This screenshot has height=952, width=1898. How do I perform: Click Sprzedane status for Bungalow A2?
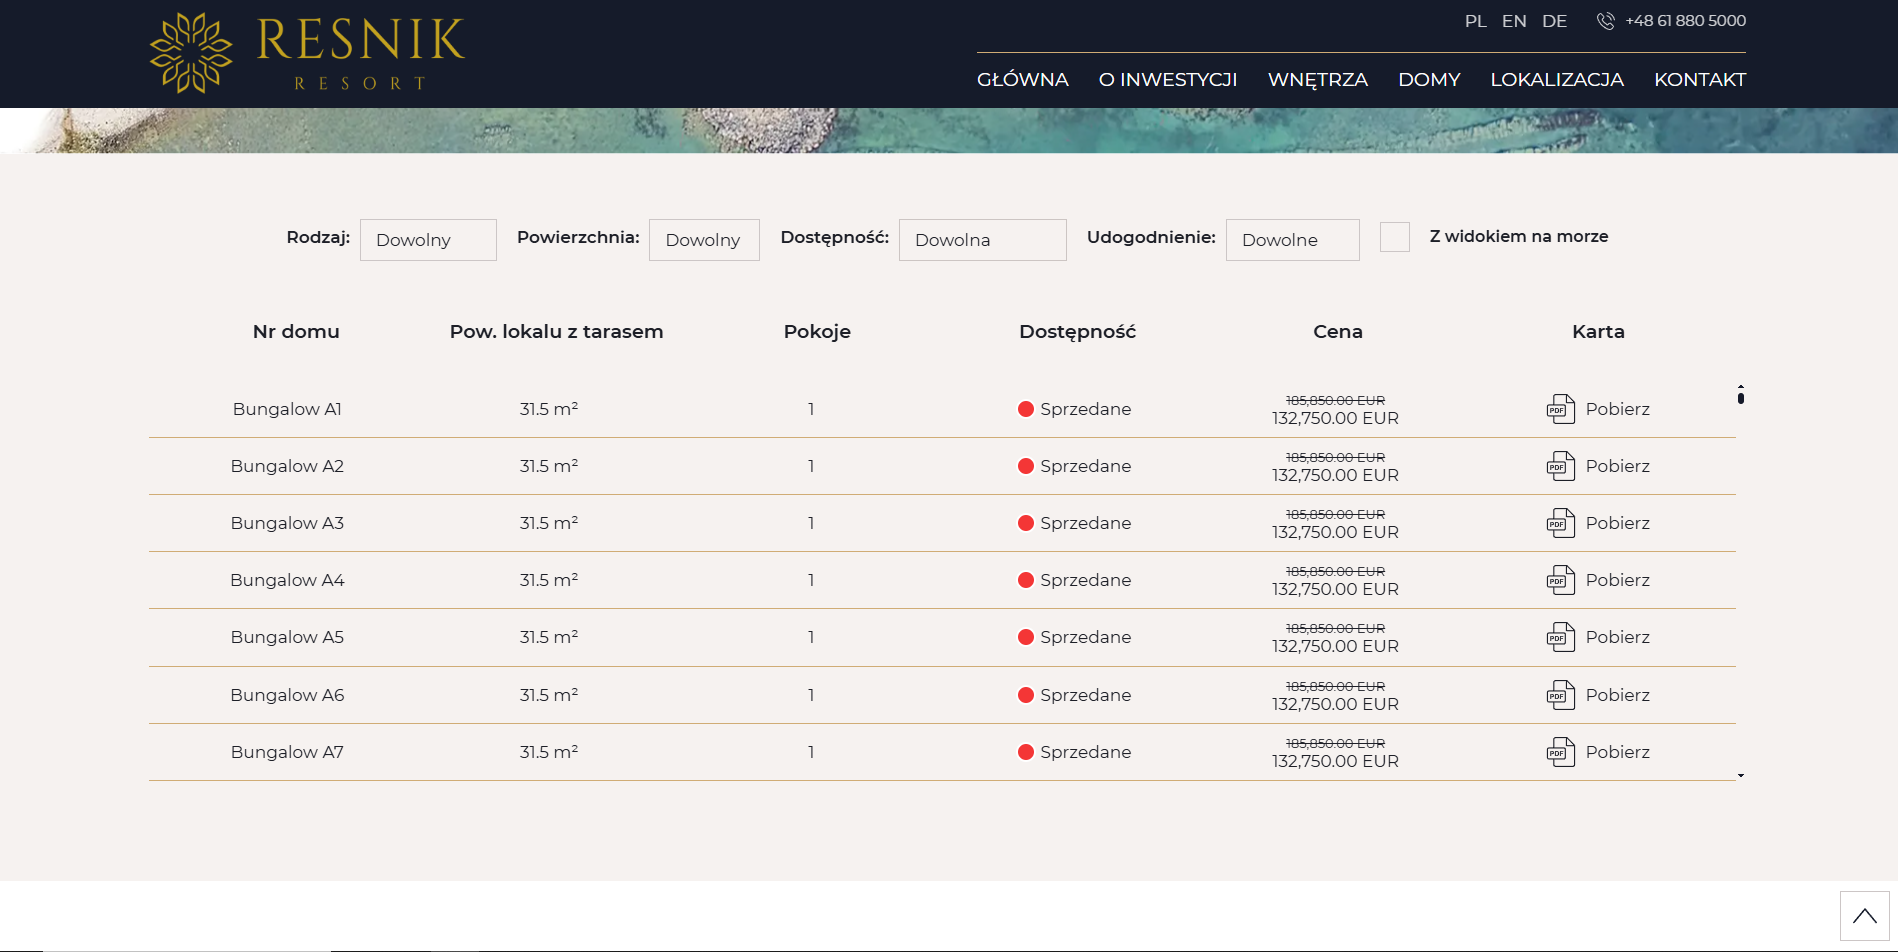pos(1086,466)
